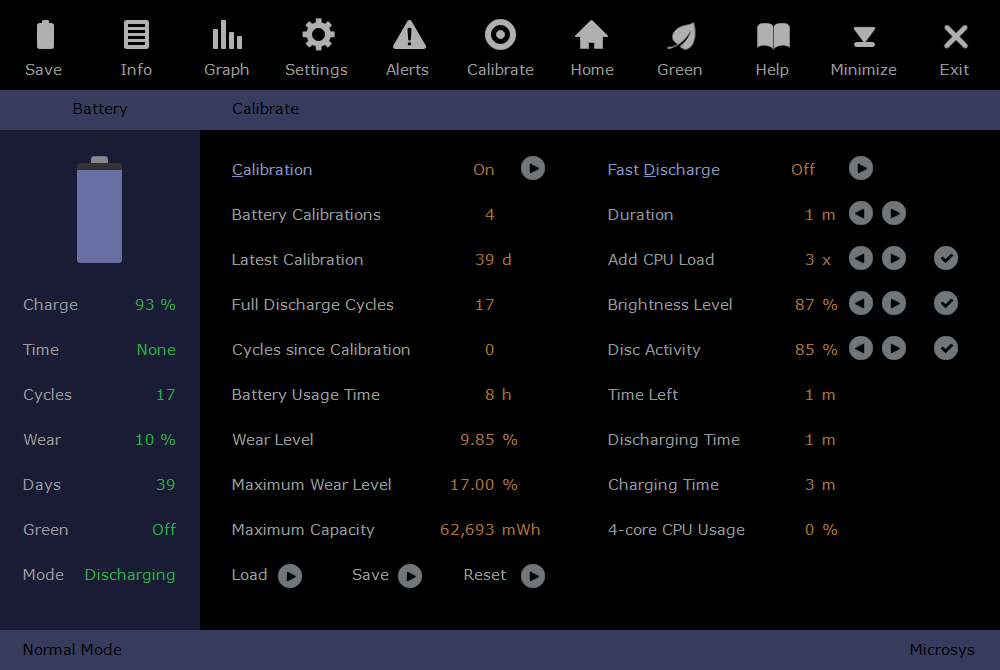This screenshot has width=1000, height=670.
Task: Select the Calibrate toolbar icon
Action: pyautogui.click(x=500, y=35)
